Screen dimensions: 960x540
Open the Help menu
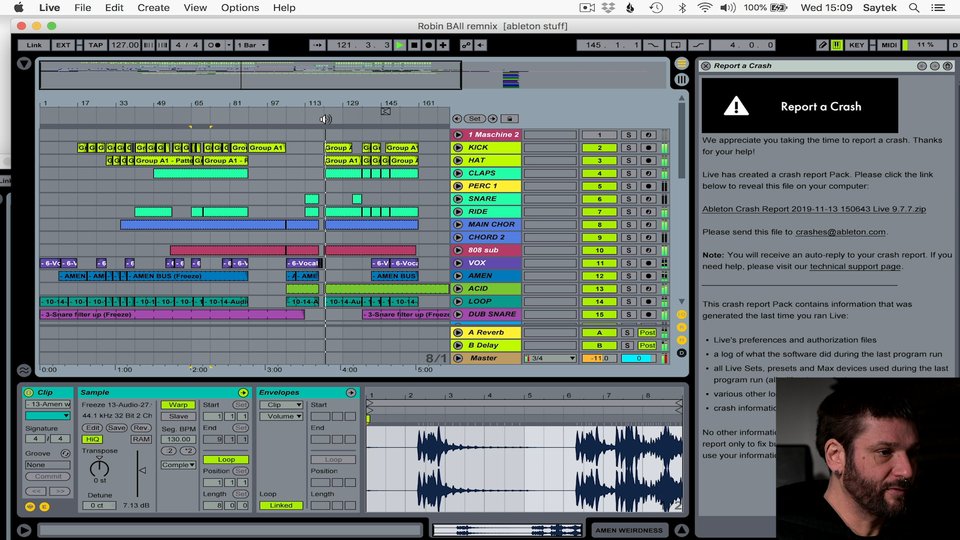click(284, 7)
